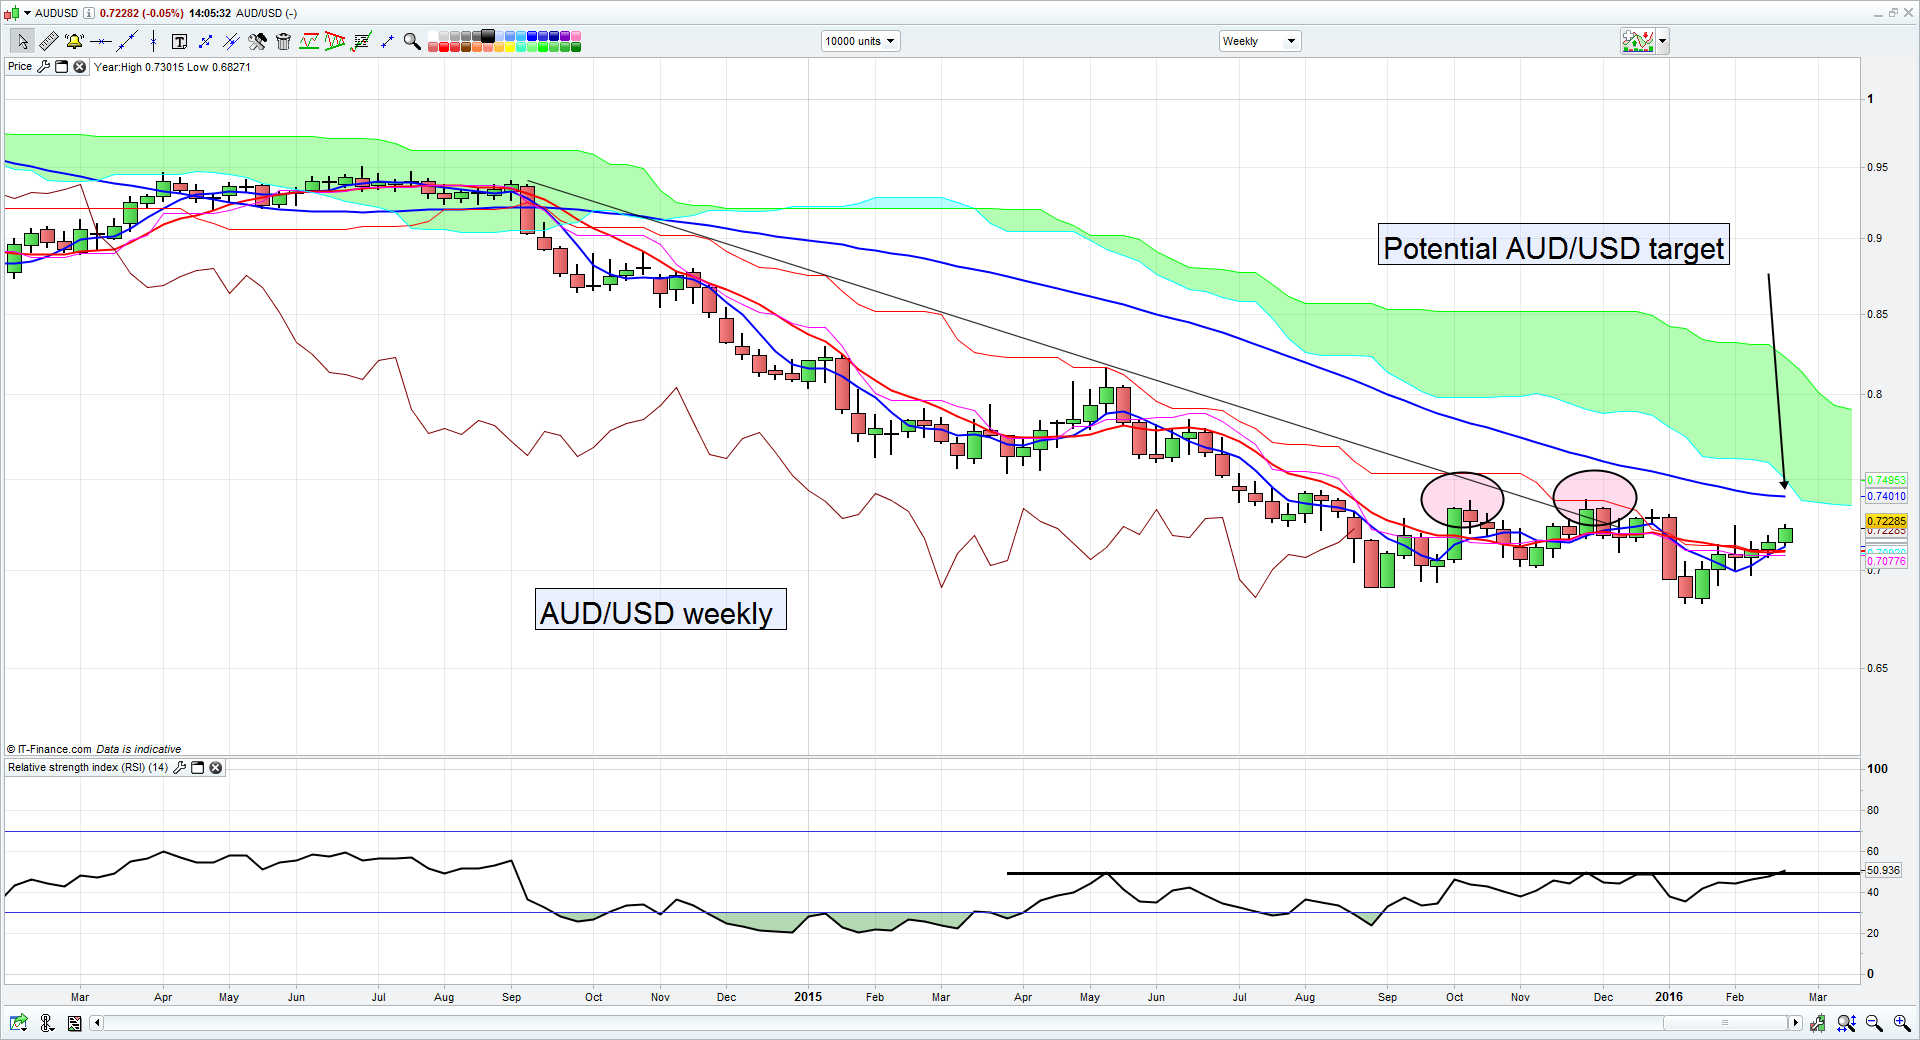Click the alert bell icon
This screenshot has width=1920, height=1040.
[74, 41]
